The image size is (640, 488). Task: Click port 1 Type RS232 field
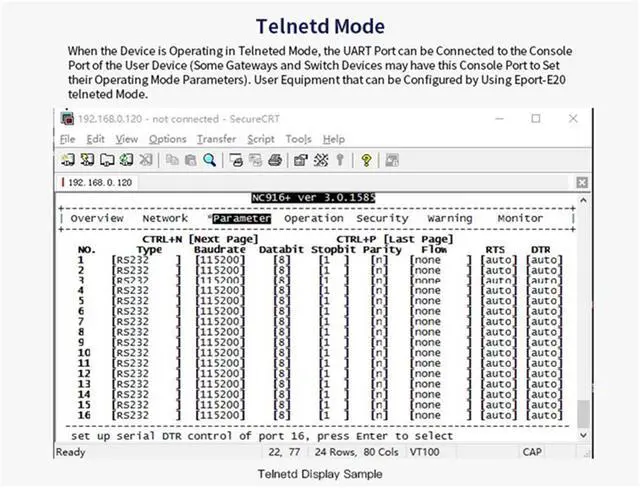point(146,260)
